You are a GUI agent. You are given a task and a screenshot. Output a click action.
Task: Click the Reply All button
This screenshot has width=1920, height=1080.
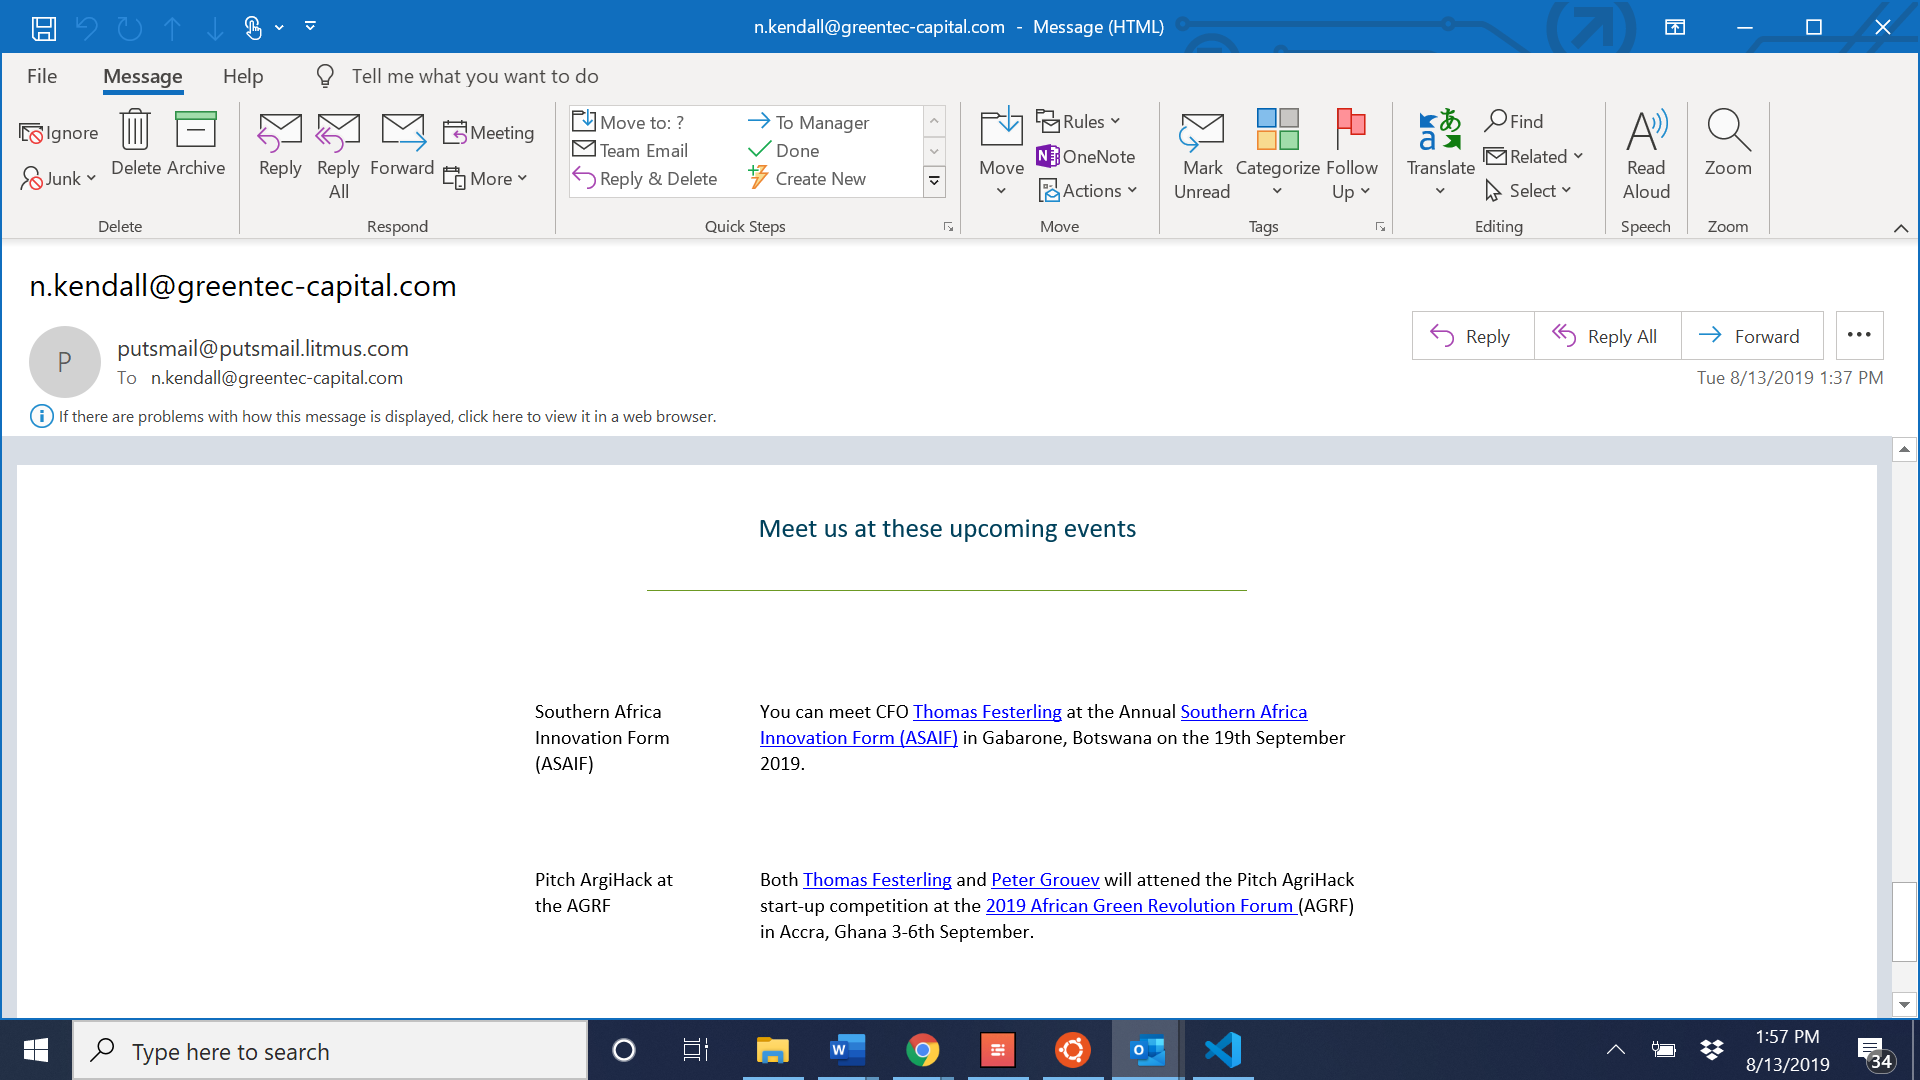point(1607,336)
